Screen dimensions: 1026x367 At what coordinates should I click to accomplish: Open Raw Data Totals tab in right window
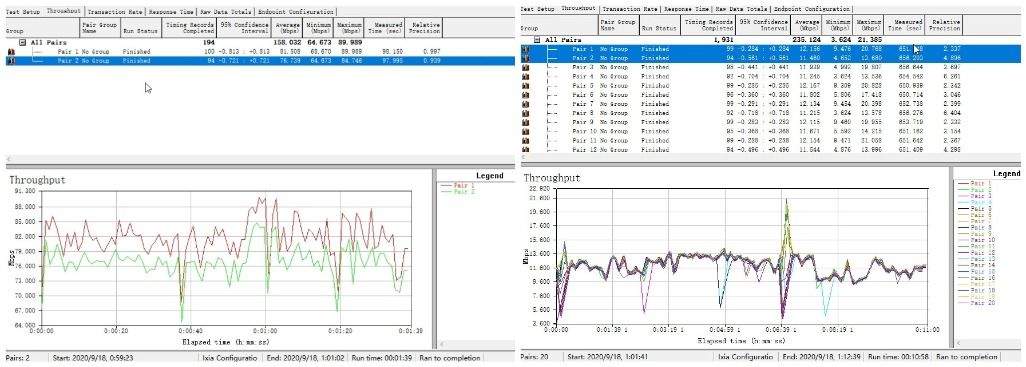coord(741,9)
